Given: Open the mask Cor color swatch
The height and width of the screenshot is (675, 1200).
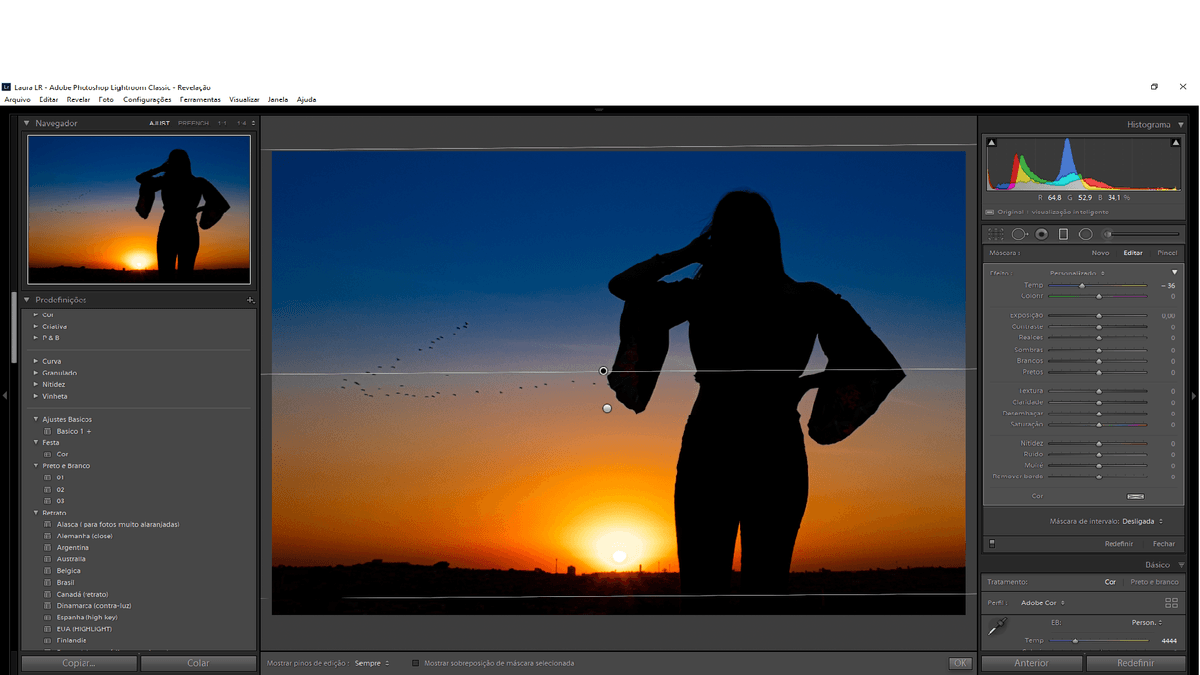Looking at the screenshot, I should (x=1135, y=496).
